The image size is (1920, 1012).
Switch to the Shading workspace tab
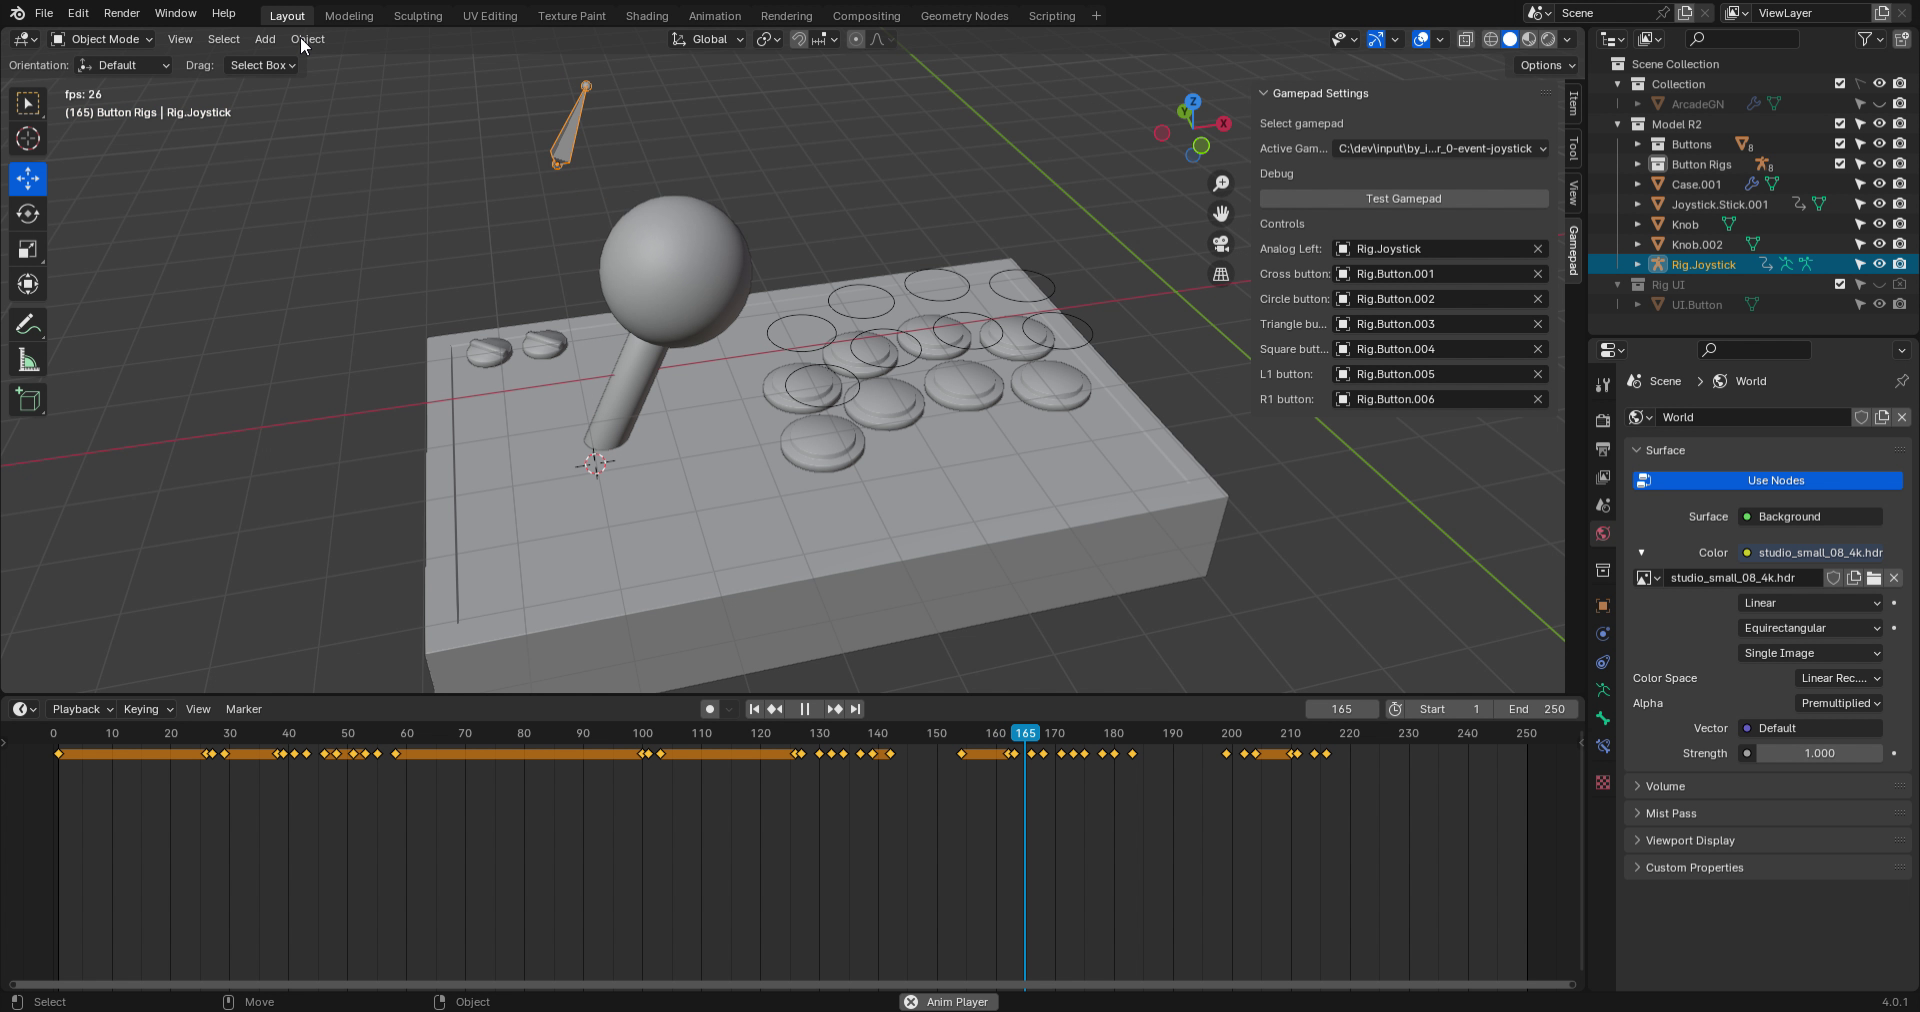point(646,15)
